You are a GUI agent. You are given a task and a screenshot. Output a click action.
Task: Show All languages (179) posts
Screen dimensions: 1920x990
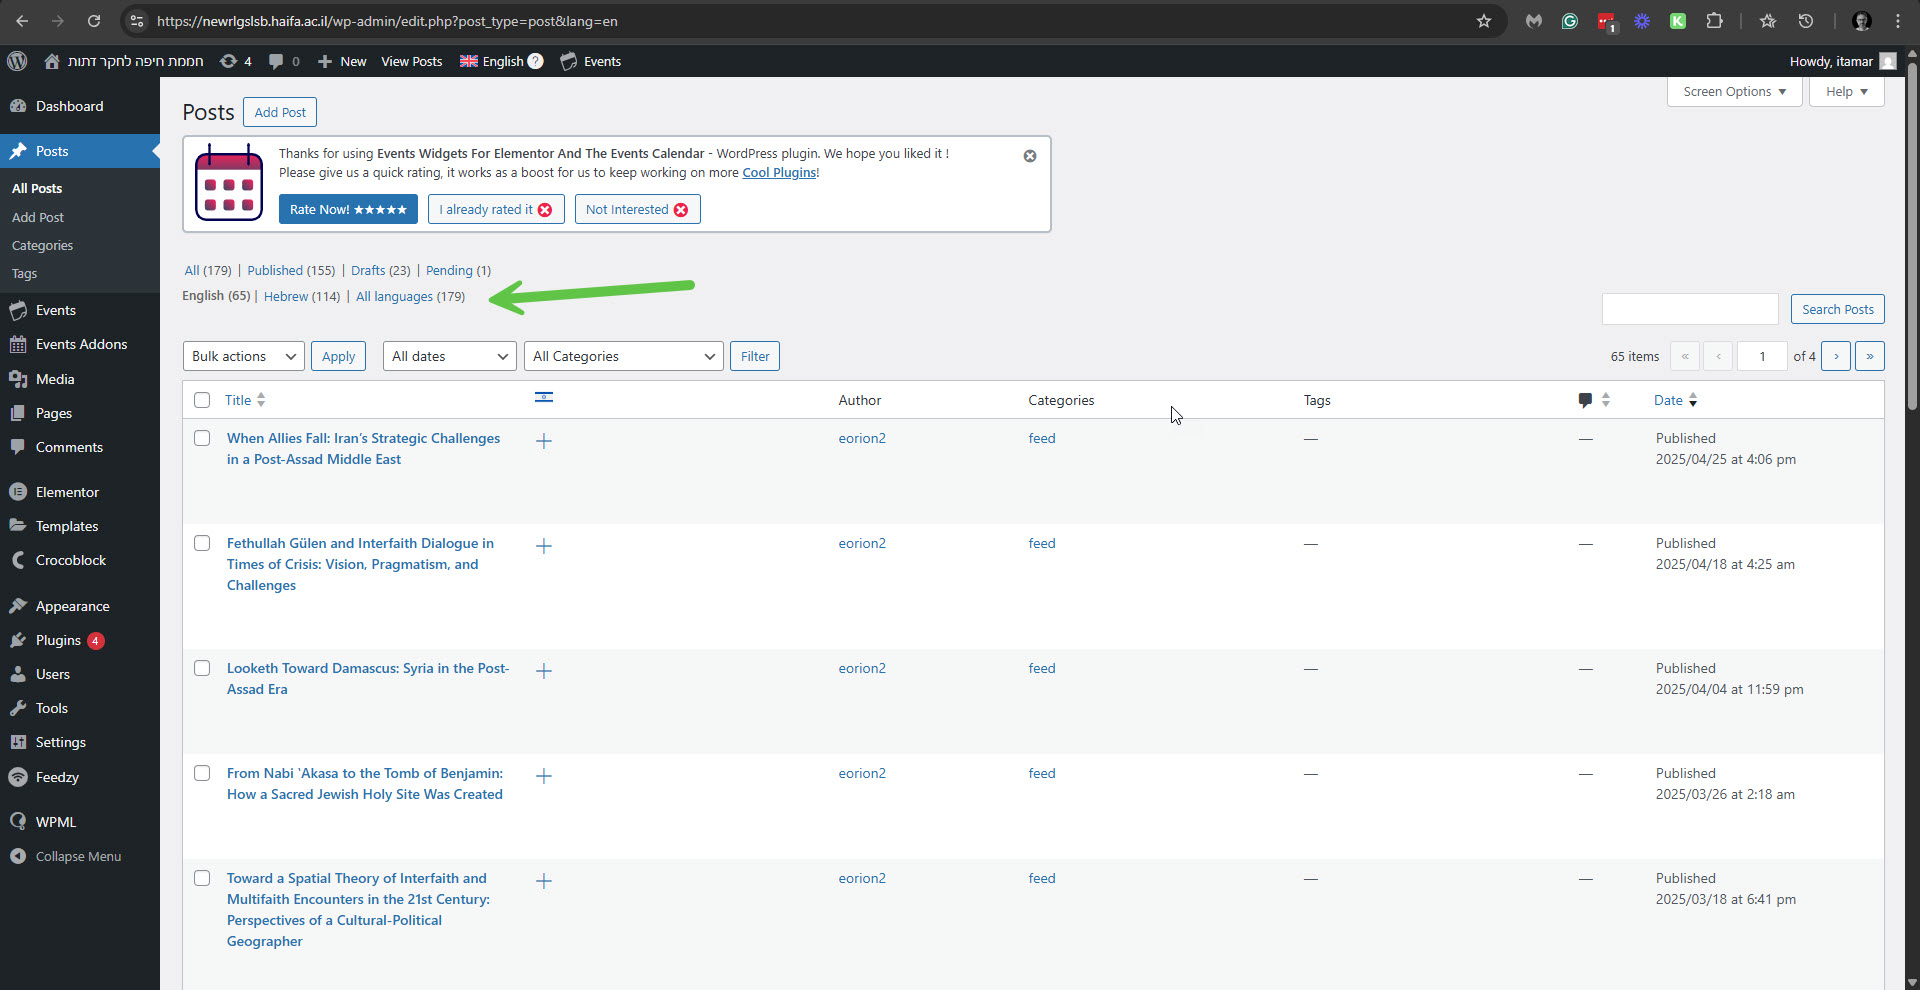[x=410, y=296]
